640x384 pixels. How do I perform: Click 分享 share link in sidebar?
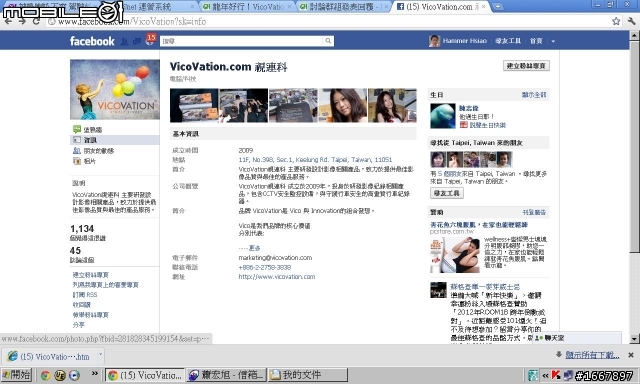[x=78, y=325]
